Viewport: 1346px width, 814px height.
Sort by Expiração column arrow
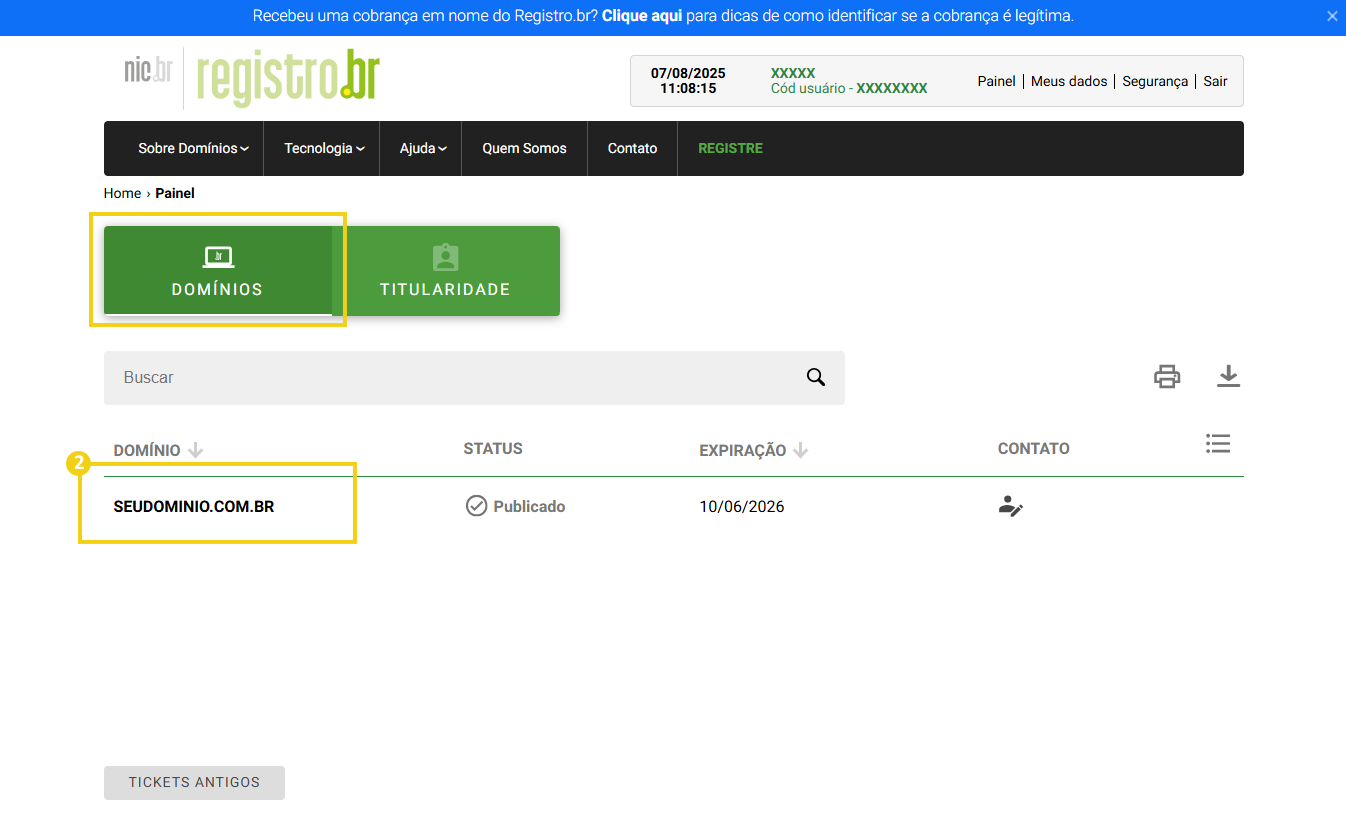point(800,450)
